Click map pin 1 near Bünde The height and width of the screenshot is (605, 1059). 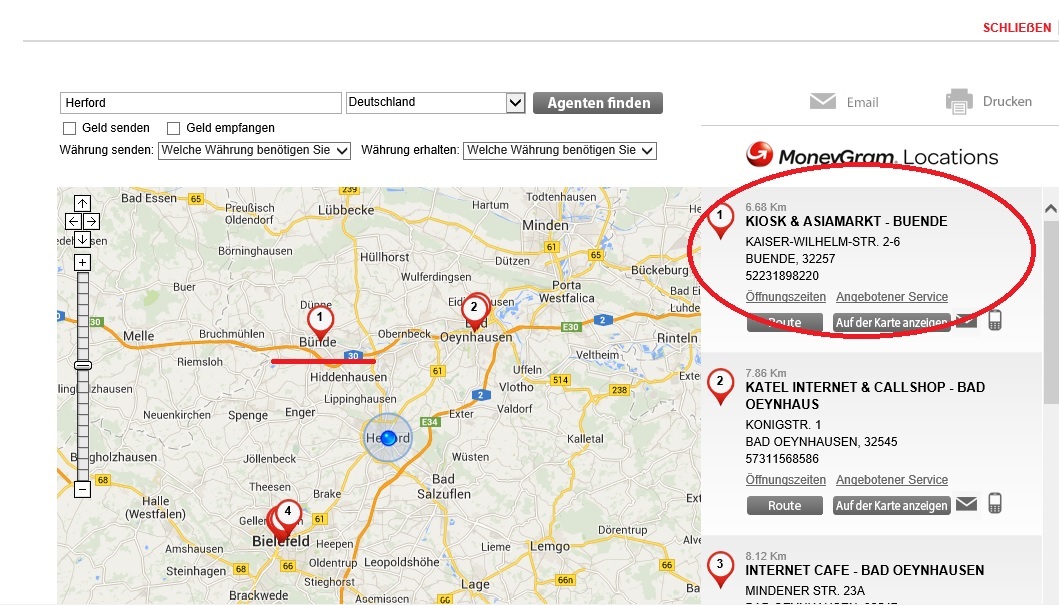coord(320,321)
